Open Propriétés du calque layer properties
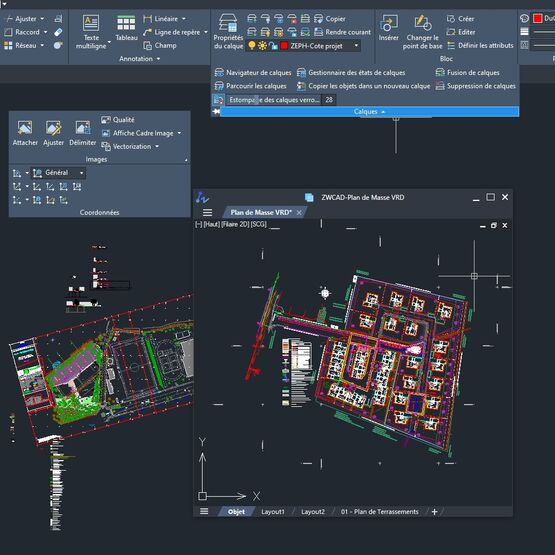 pyautogui.click(x=228, y=31)
